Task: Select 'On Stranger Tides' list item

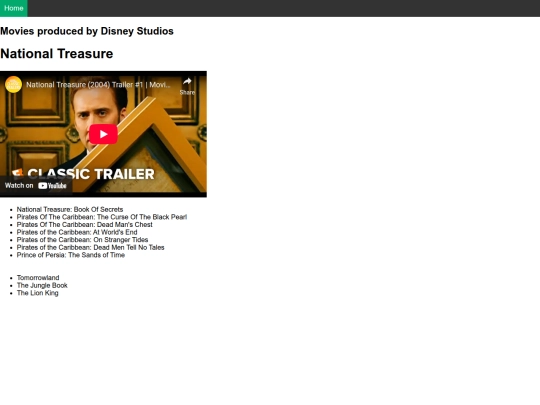Action: [x=83, y=240]
